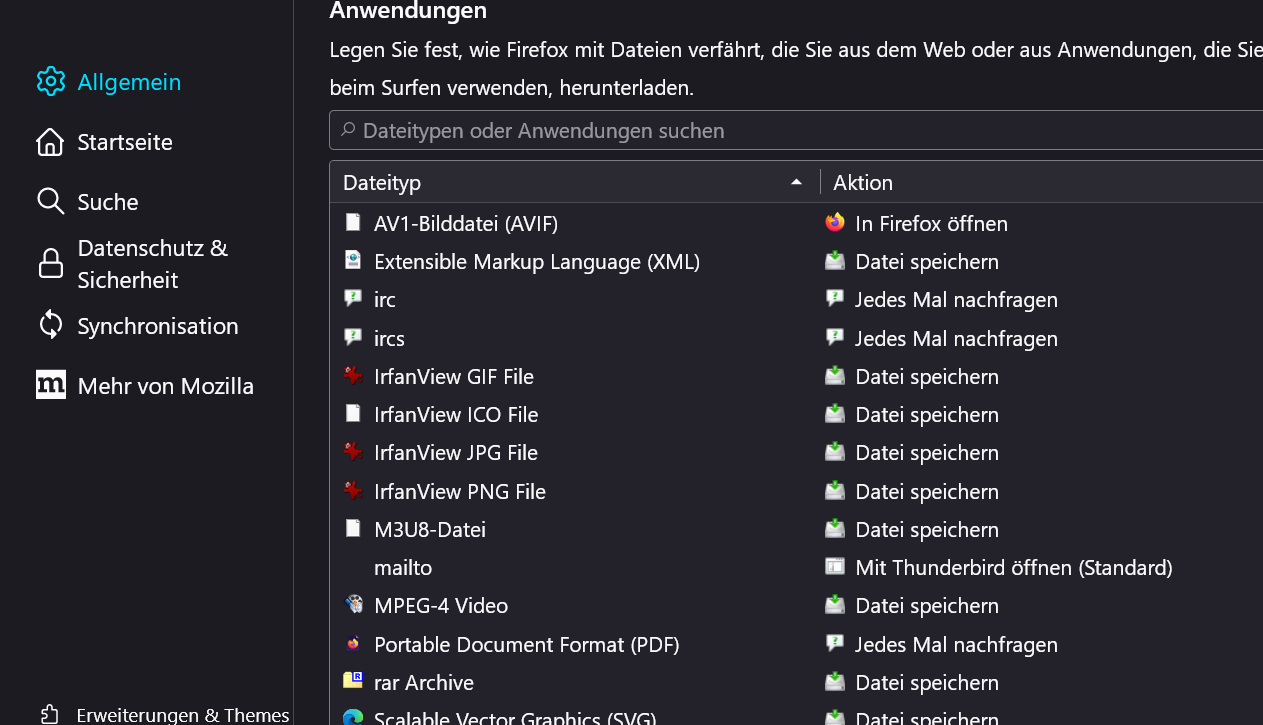Open action dropdown for mailto row

point(1013,567)
